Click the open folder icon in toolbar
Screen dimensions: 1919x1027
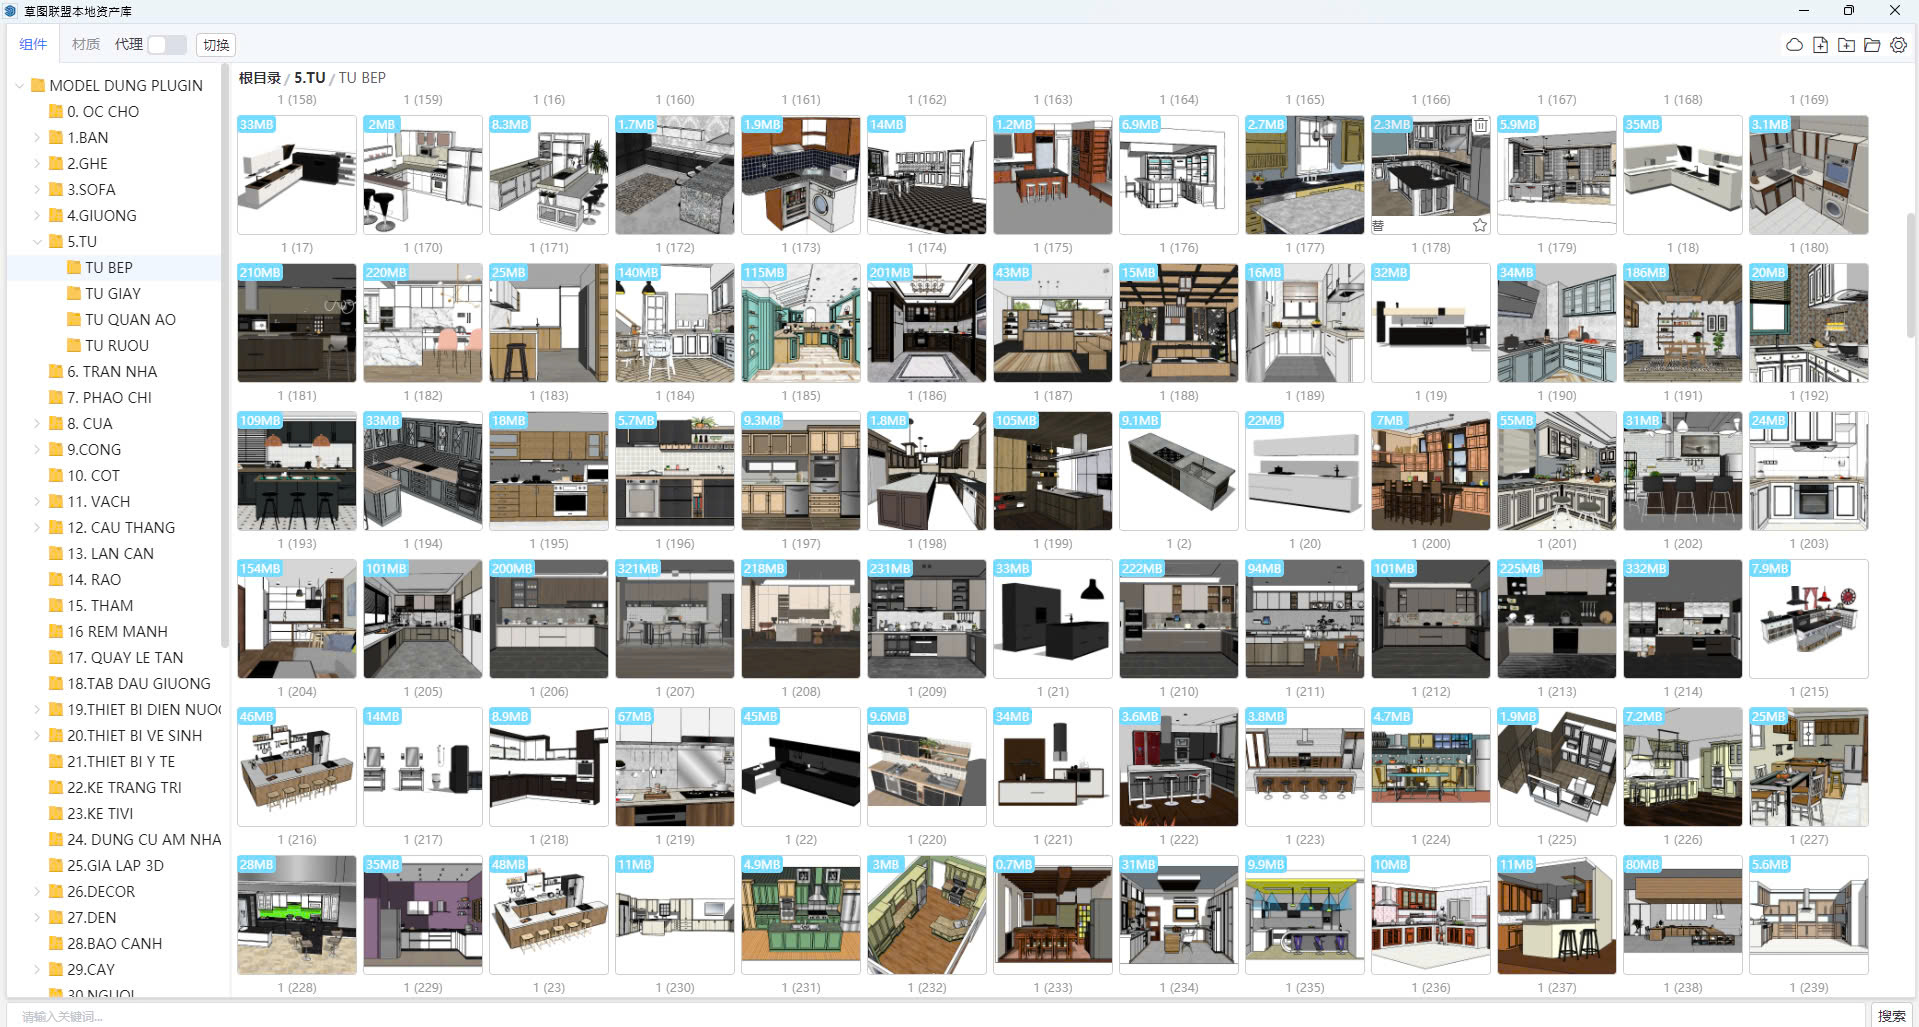pos(1872,45)
